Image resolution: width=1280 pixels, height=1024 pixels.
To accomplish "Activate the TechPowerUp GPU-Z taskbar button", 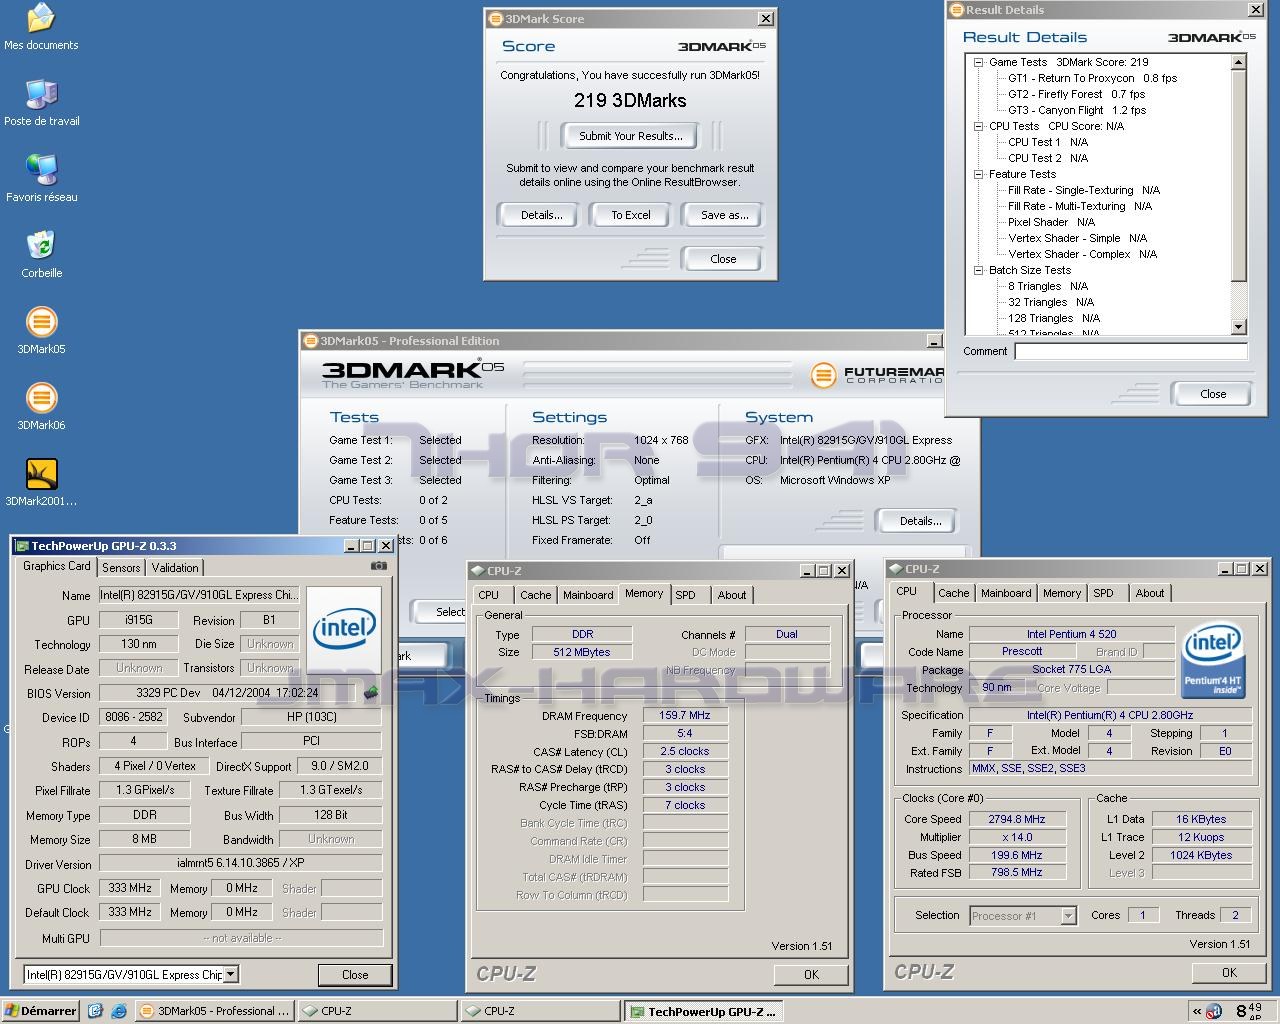I will click(x=703, y=1011).
